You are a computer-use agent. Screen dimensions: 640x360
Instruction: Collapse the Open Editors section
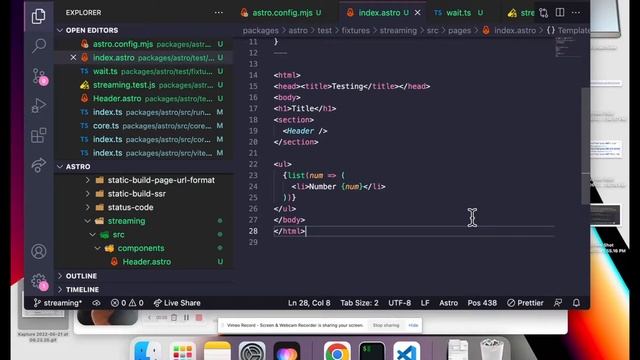click(91, 30)
